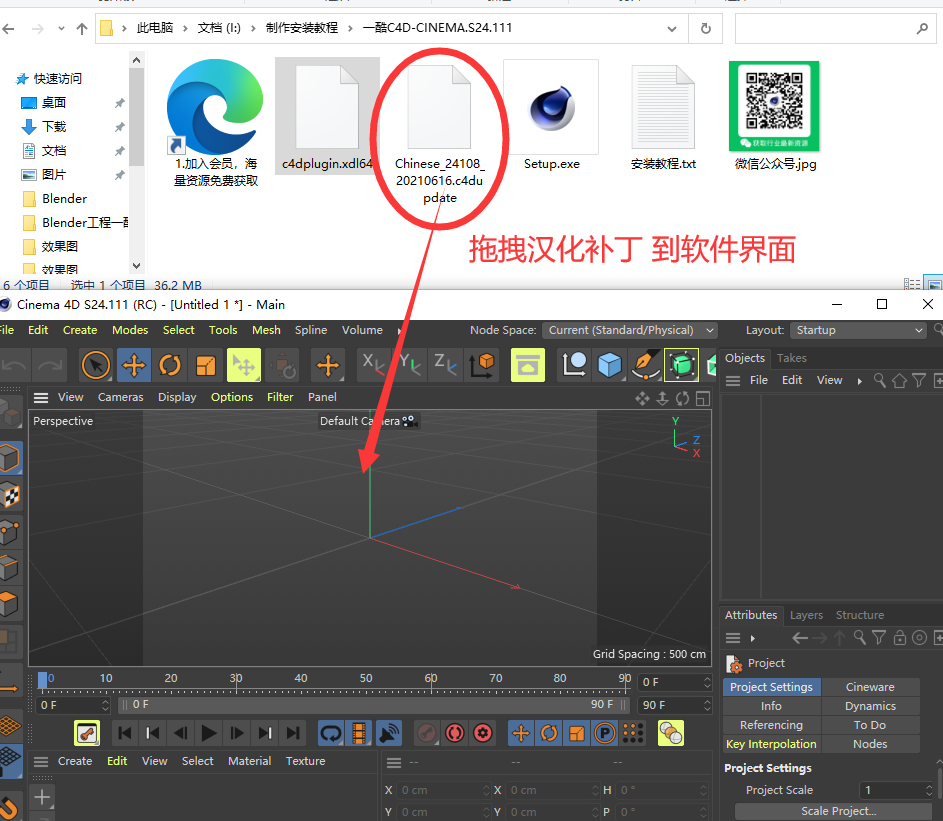Select the 安装教程.txt file

(x=663, y=116)
